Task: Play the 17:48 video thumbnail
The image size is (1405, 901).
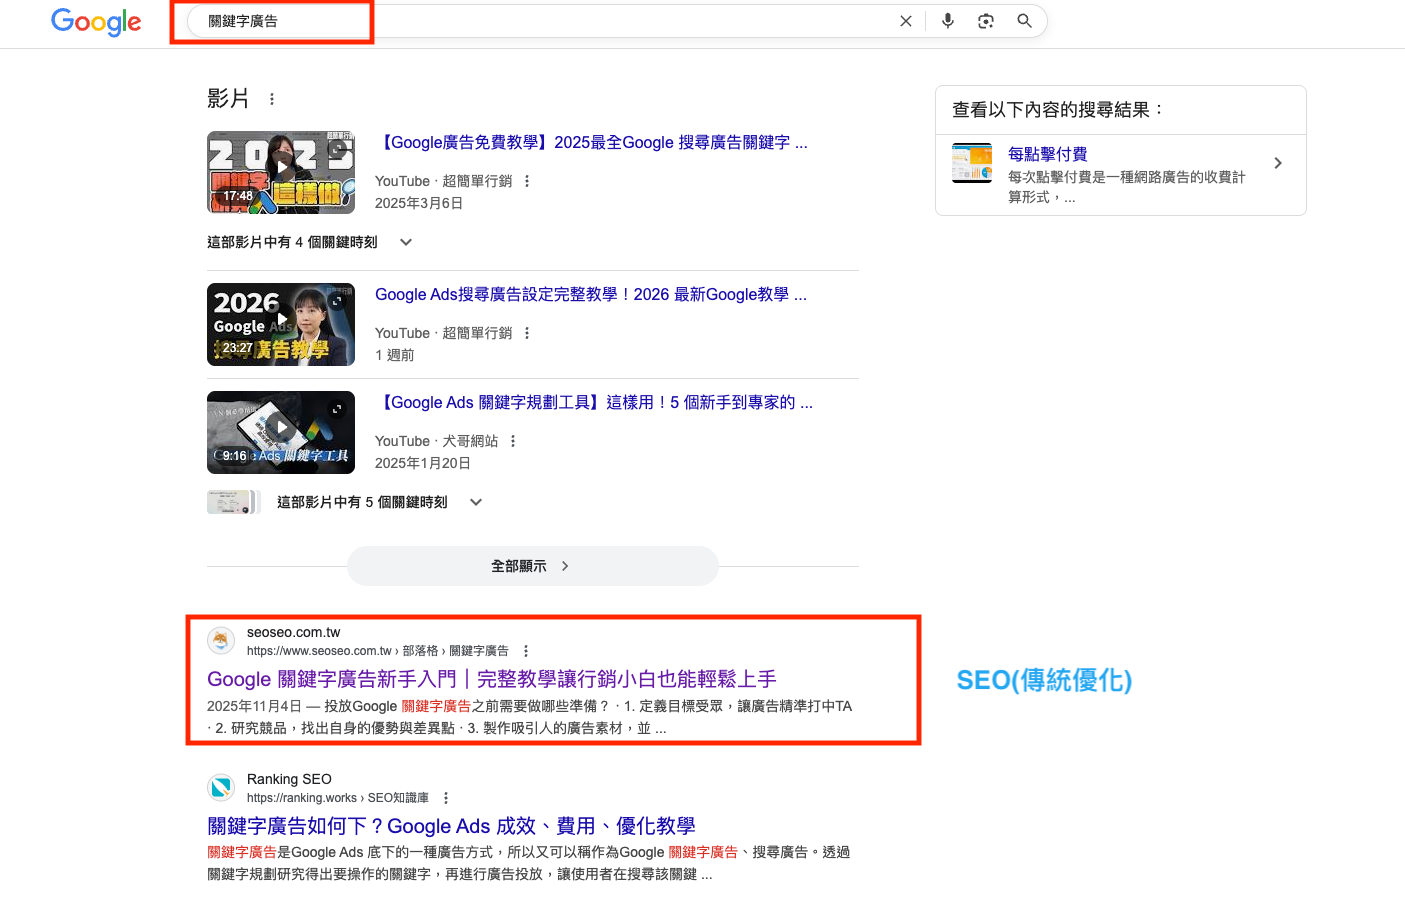Action: [281, 172]
